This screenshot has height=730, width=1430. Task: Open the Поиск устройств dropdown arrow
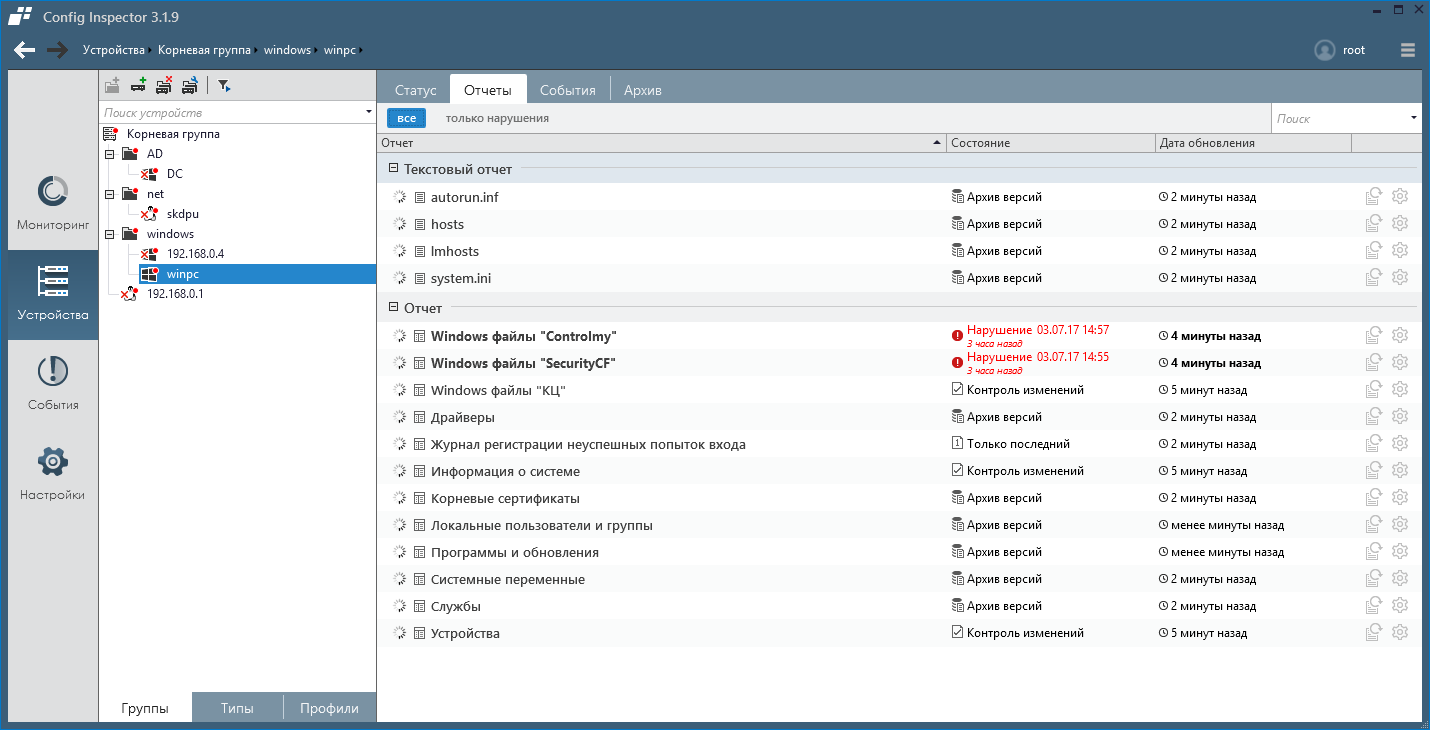coord(369,112)
